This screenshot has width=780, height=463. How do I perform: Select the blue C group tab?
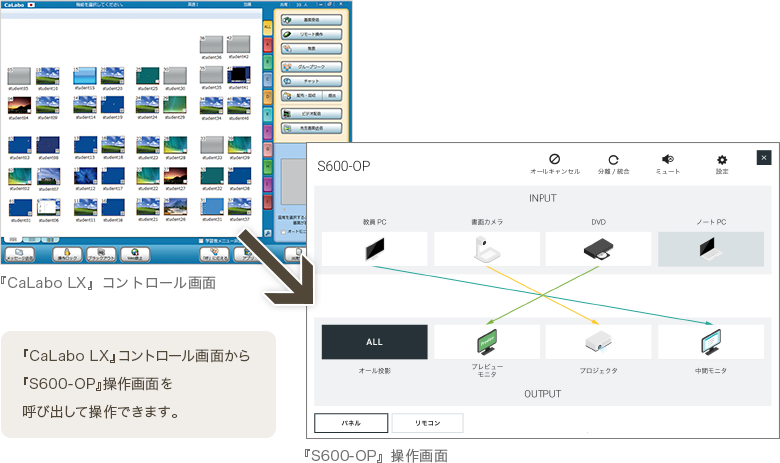coord(268,80)
